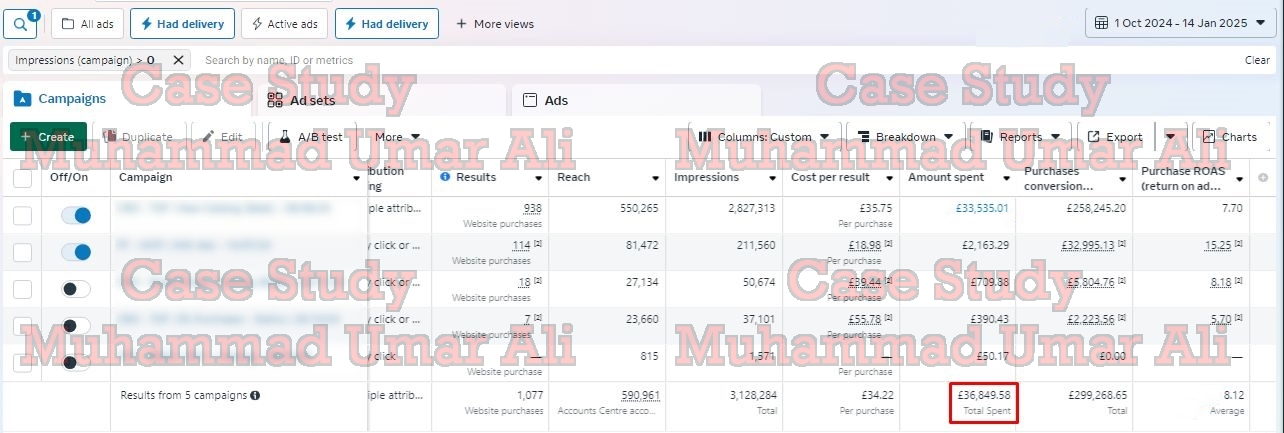Screen dimensions: 1284x433
Task: Expand the Columns: Custom dropdown
Action: (x=764, y=137)
